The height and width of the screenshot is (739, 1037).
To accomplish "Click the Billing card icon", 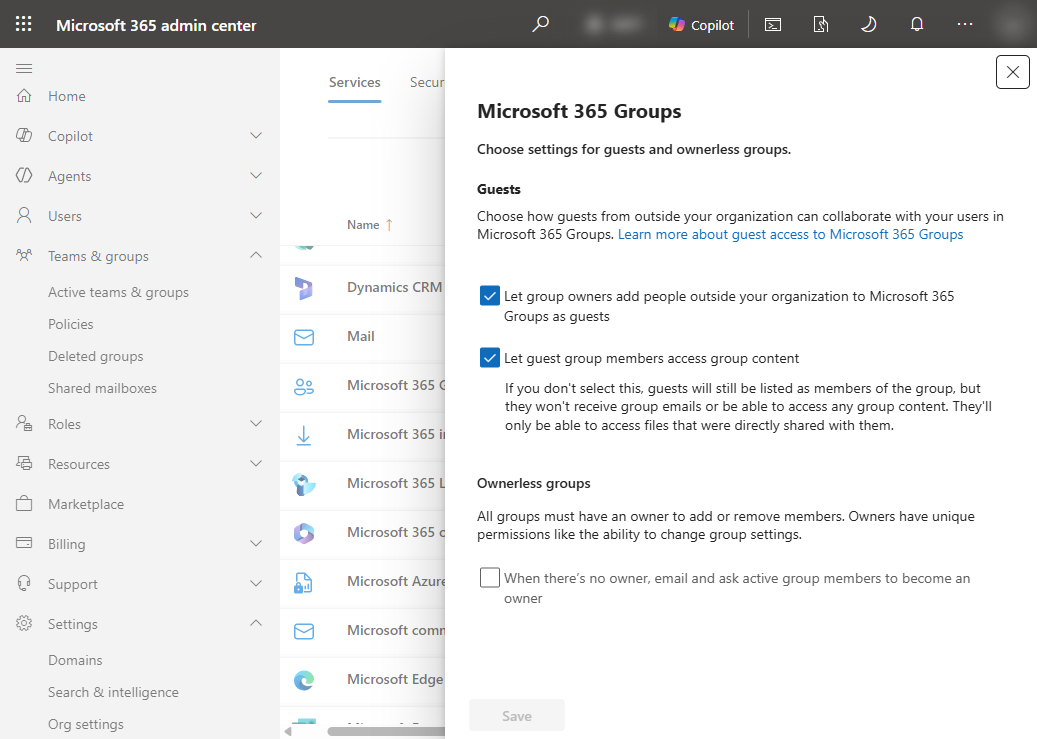I will (x=24, y=543).
